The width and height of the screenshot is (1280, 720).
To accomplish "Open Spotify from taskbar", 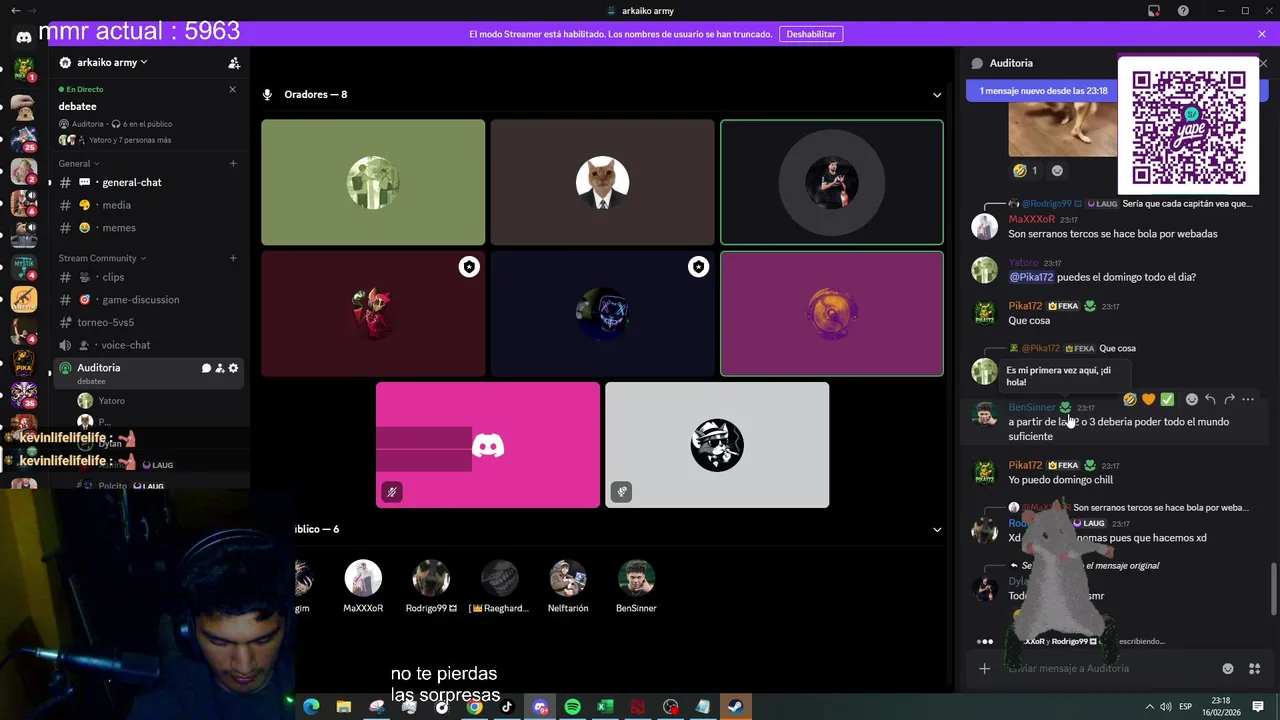I will click(572, 707).
